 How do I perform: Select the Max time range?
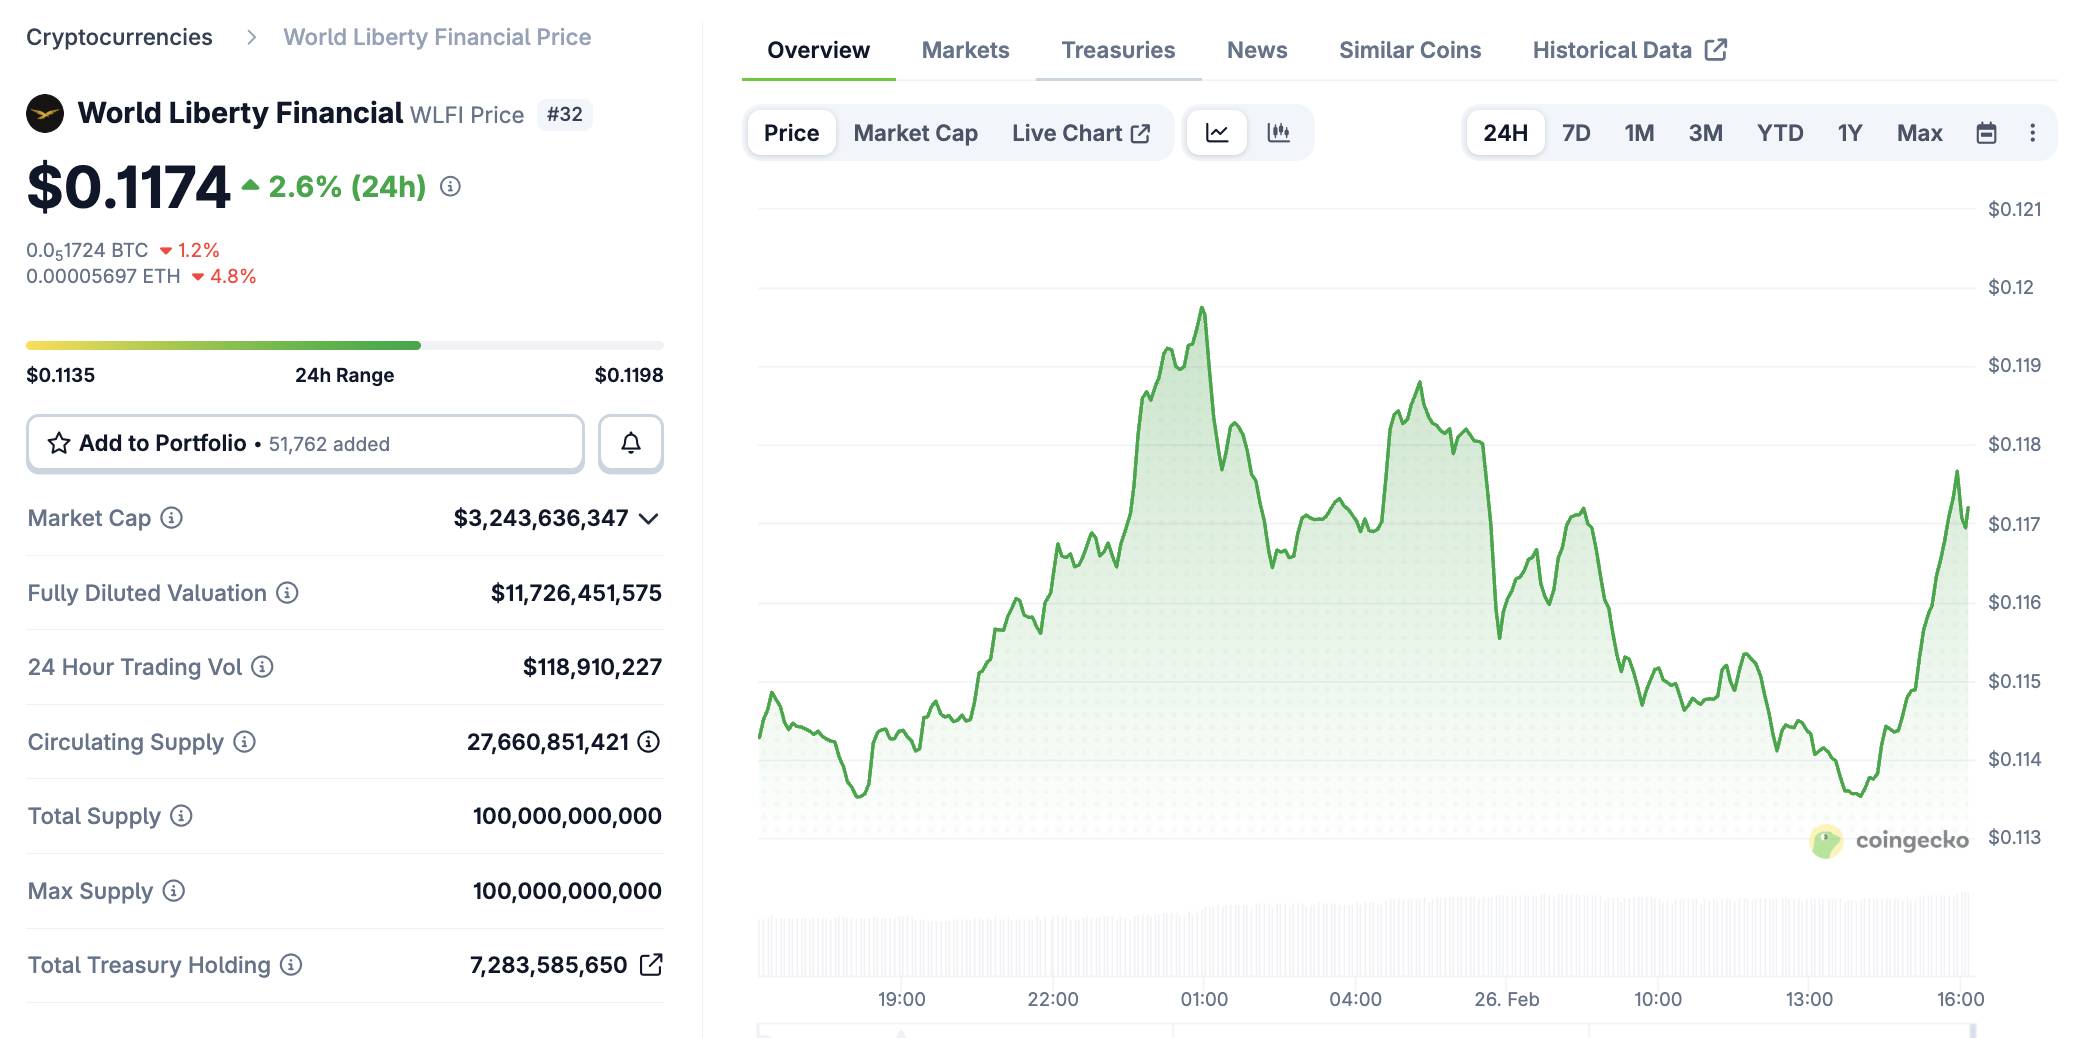pos(1919,133)
